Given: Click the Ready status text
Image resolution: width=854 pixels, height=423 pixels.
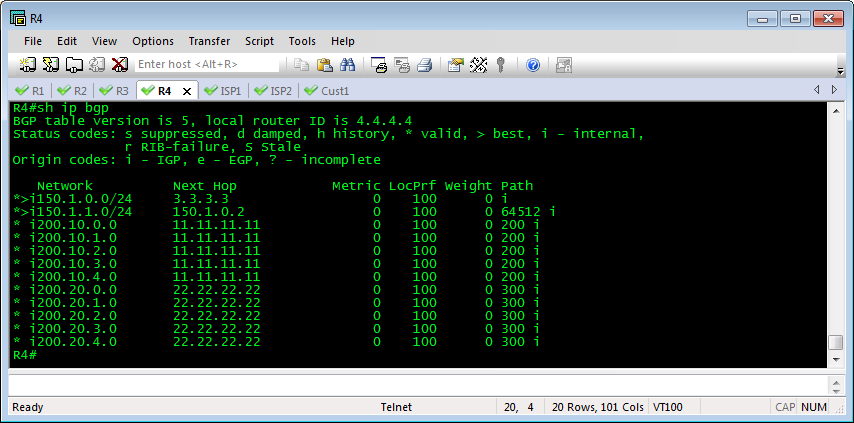Looking at the screenshot, I should [28, 407].
